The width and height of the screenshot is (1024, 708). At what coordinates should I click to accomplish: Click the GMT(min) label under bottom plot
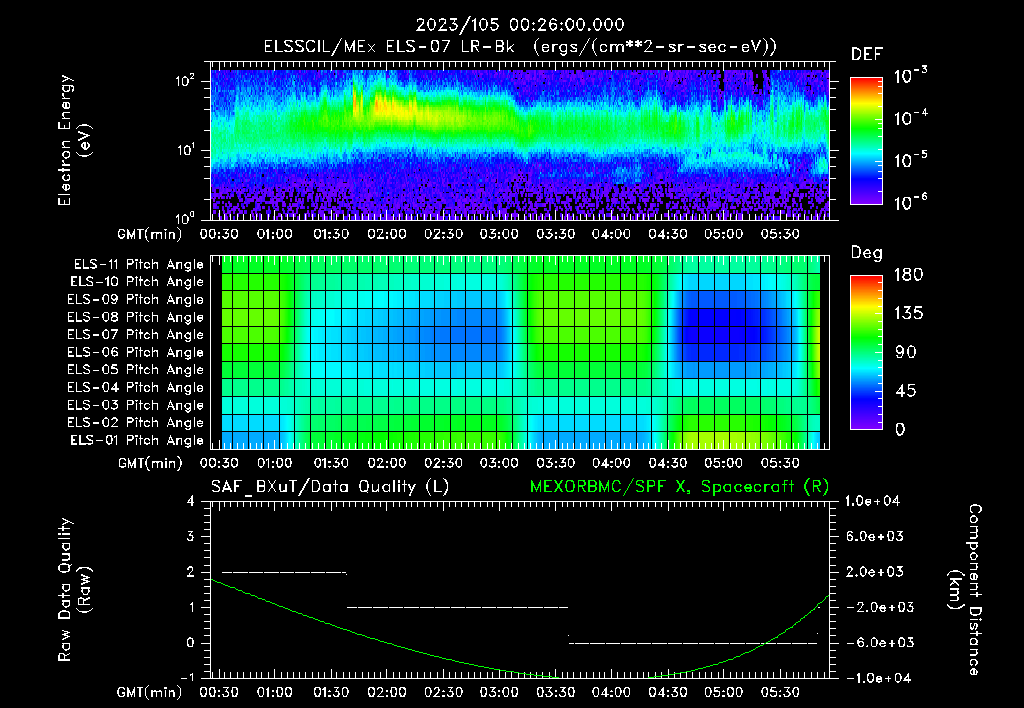click(x=150, y=693)
